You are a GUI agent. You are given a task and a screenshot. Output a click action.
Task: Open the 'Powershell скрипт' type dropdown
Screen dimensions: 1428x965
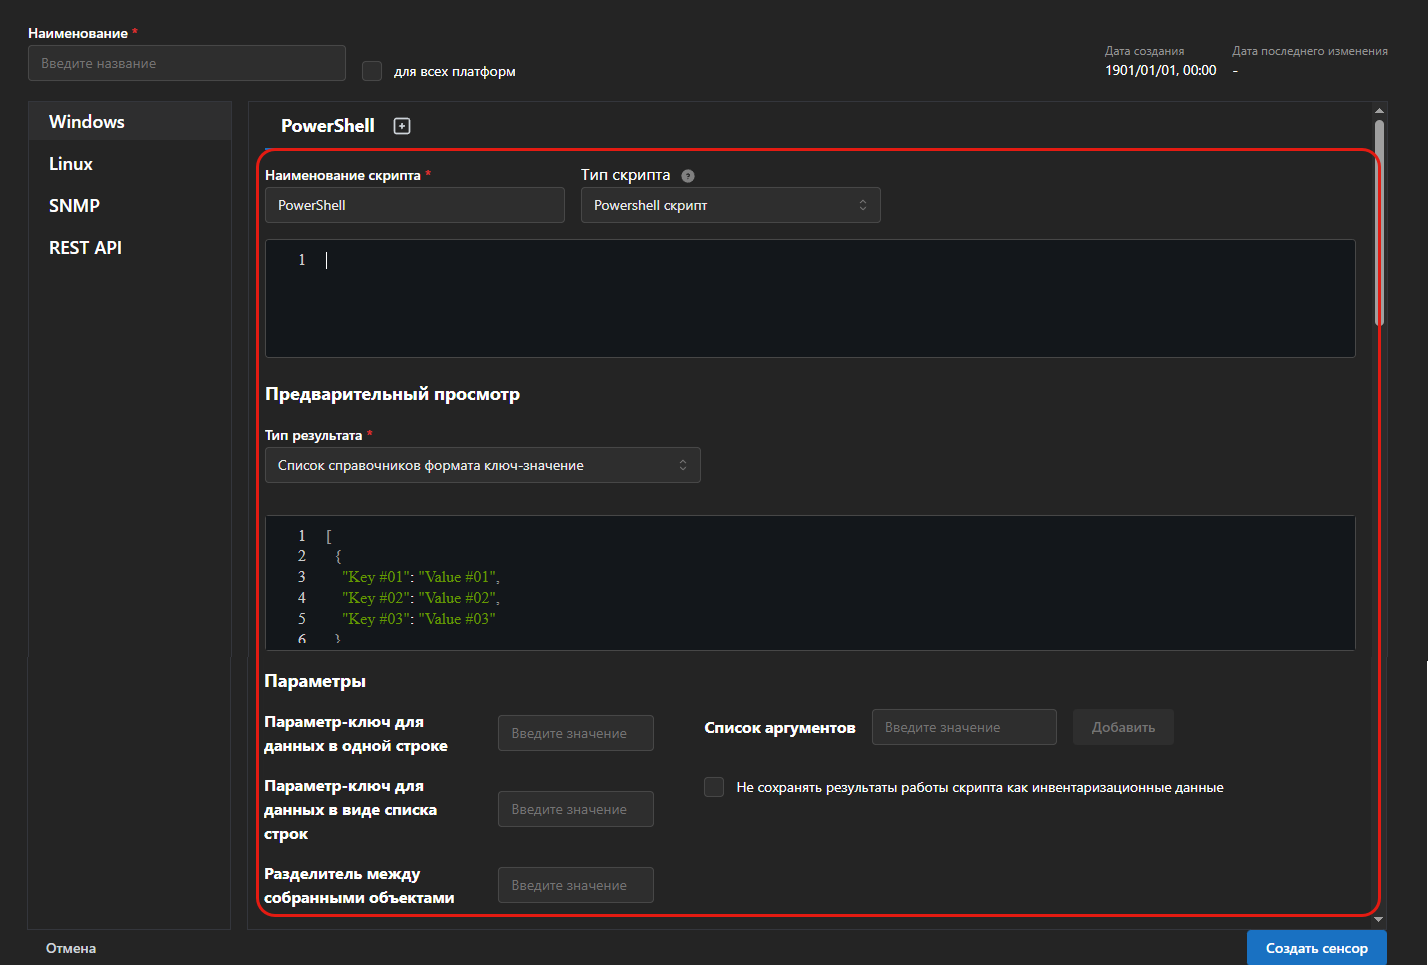tap(730, 205)
